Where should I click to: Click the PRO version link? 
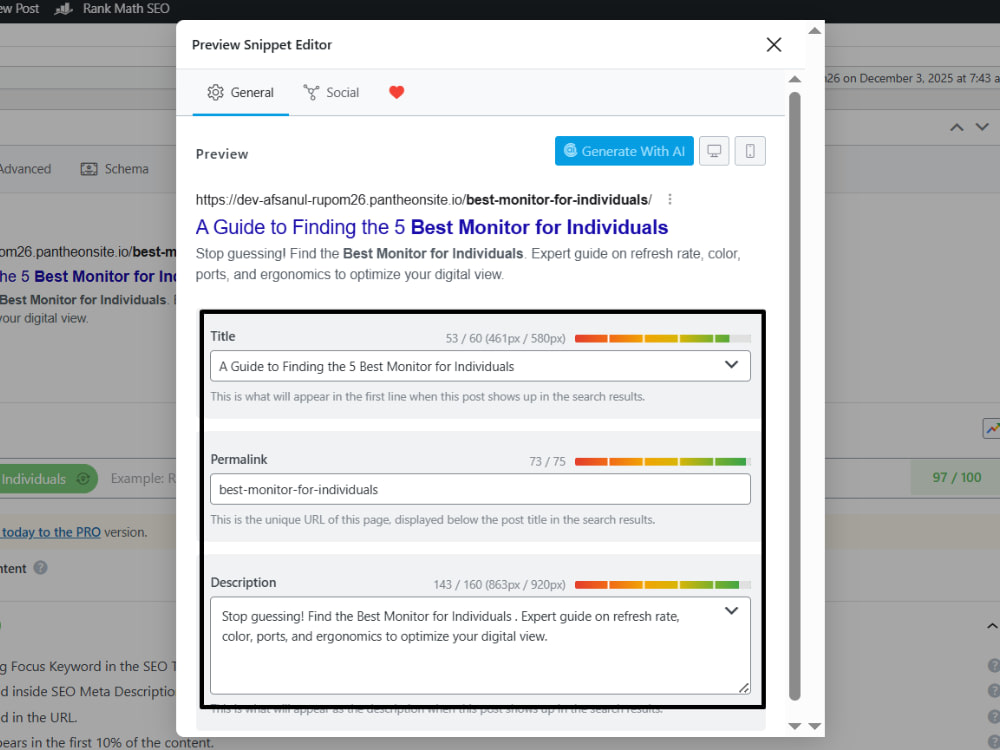pos(50,532)
